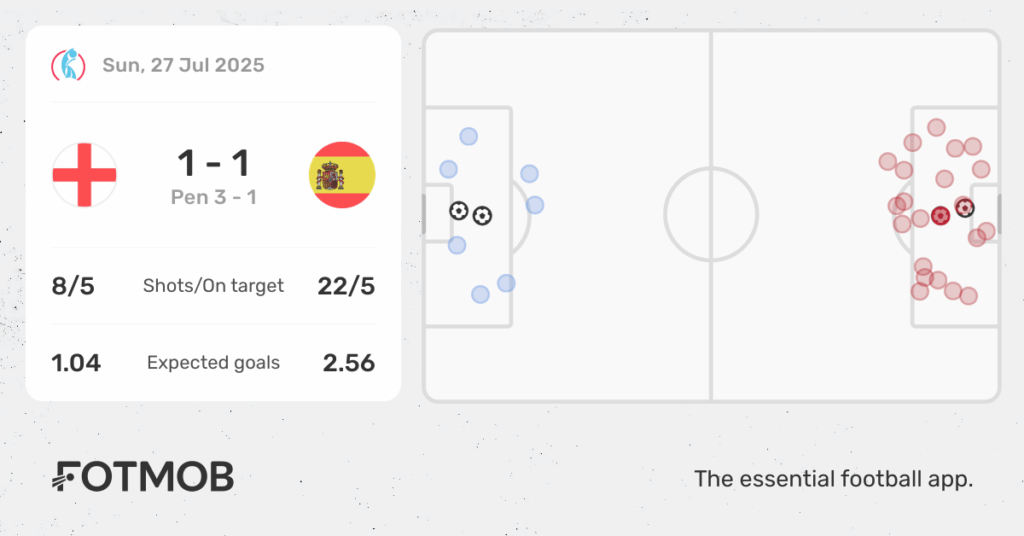
Task: Click the Spain flag icon
Action: tap(342, 175)
